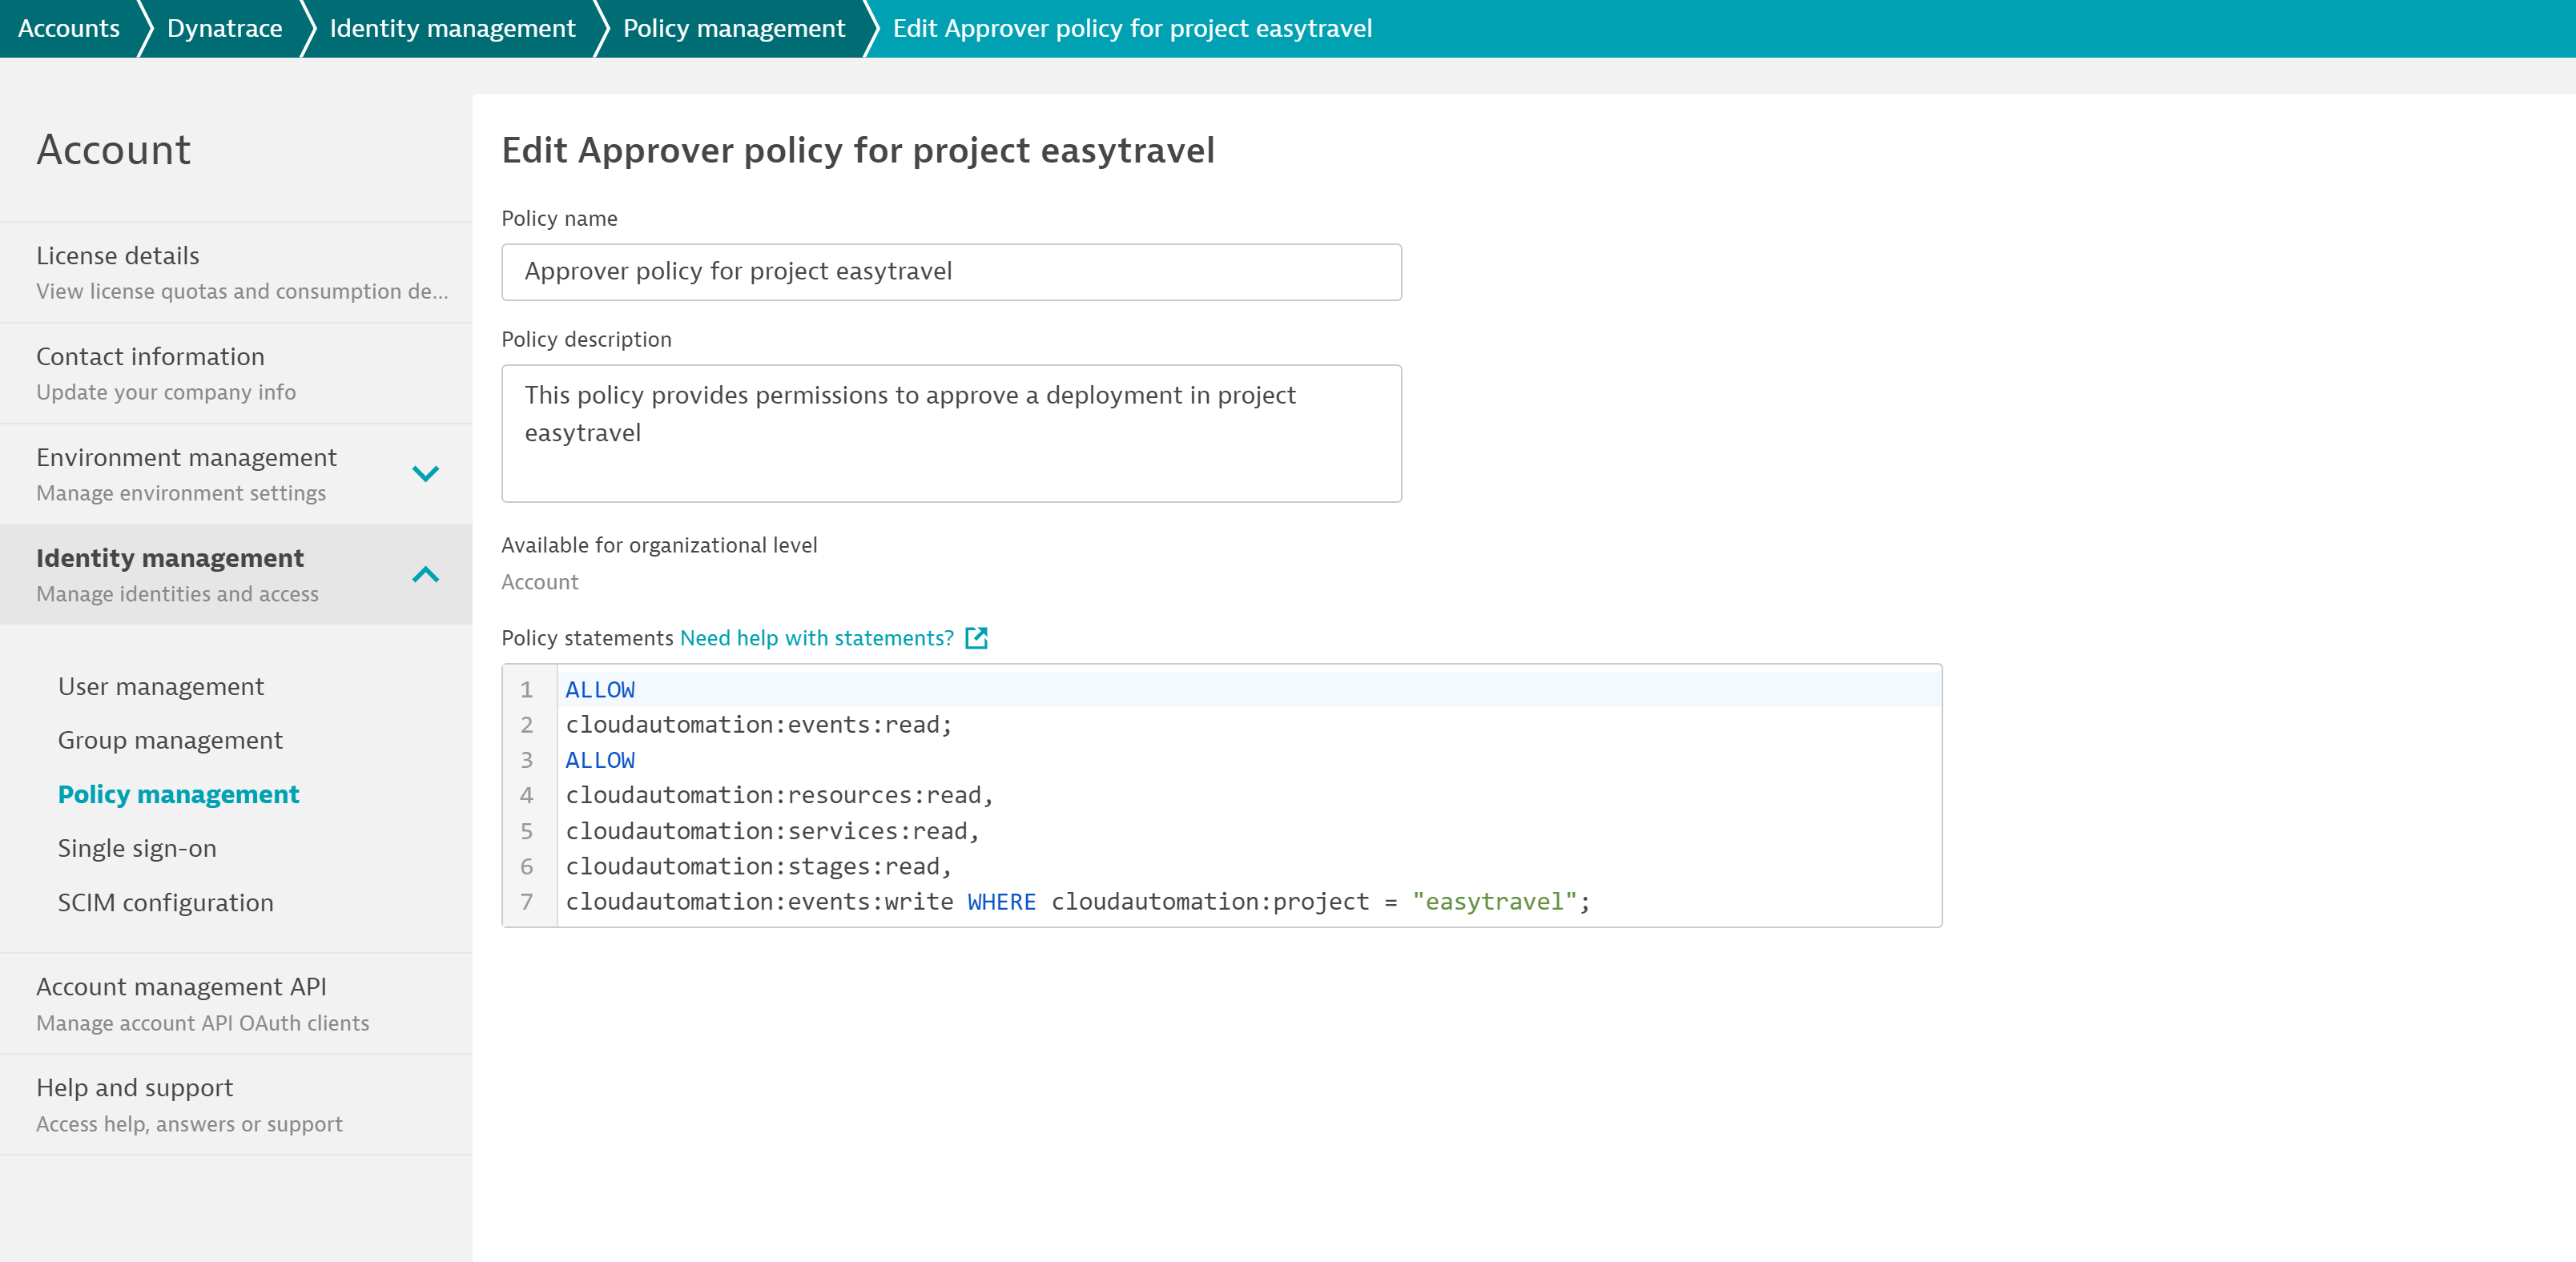Click line 'cloudautomation:events:read;'
Image resolution: width=2576 pixels, height=1262 pixels.
tap(759, 724)
